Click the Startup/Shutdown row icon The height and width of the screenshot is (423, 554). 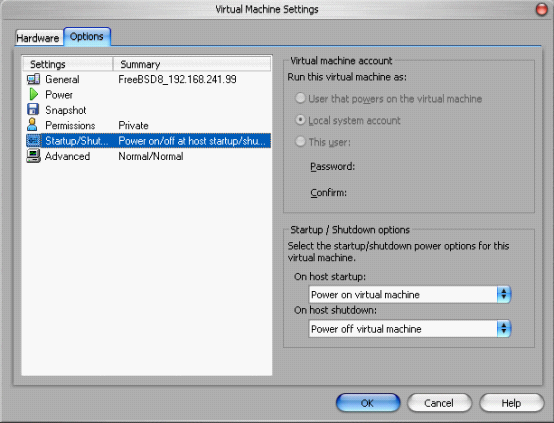click(x=33, y=141)
